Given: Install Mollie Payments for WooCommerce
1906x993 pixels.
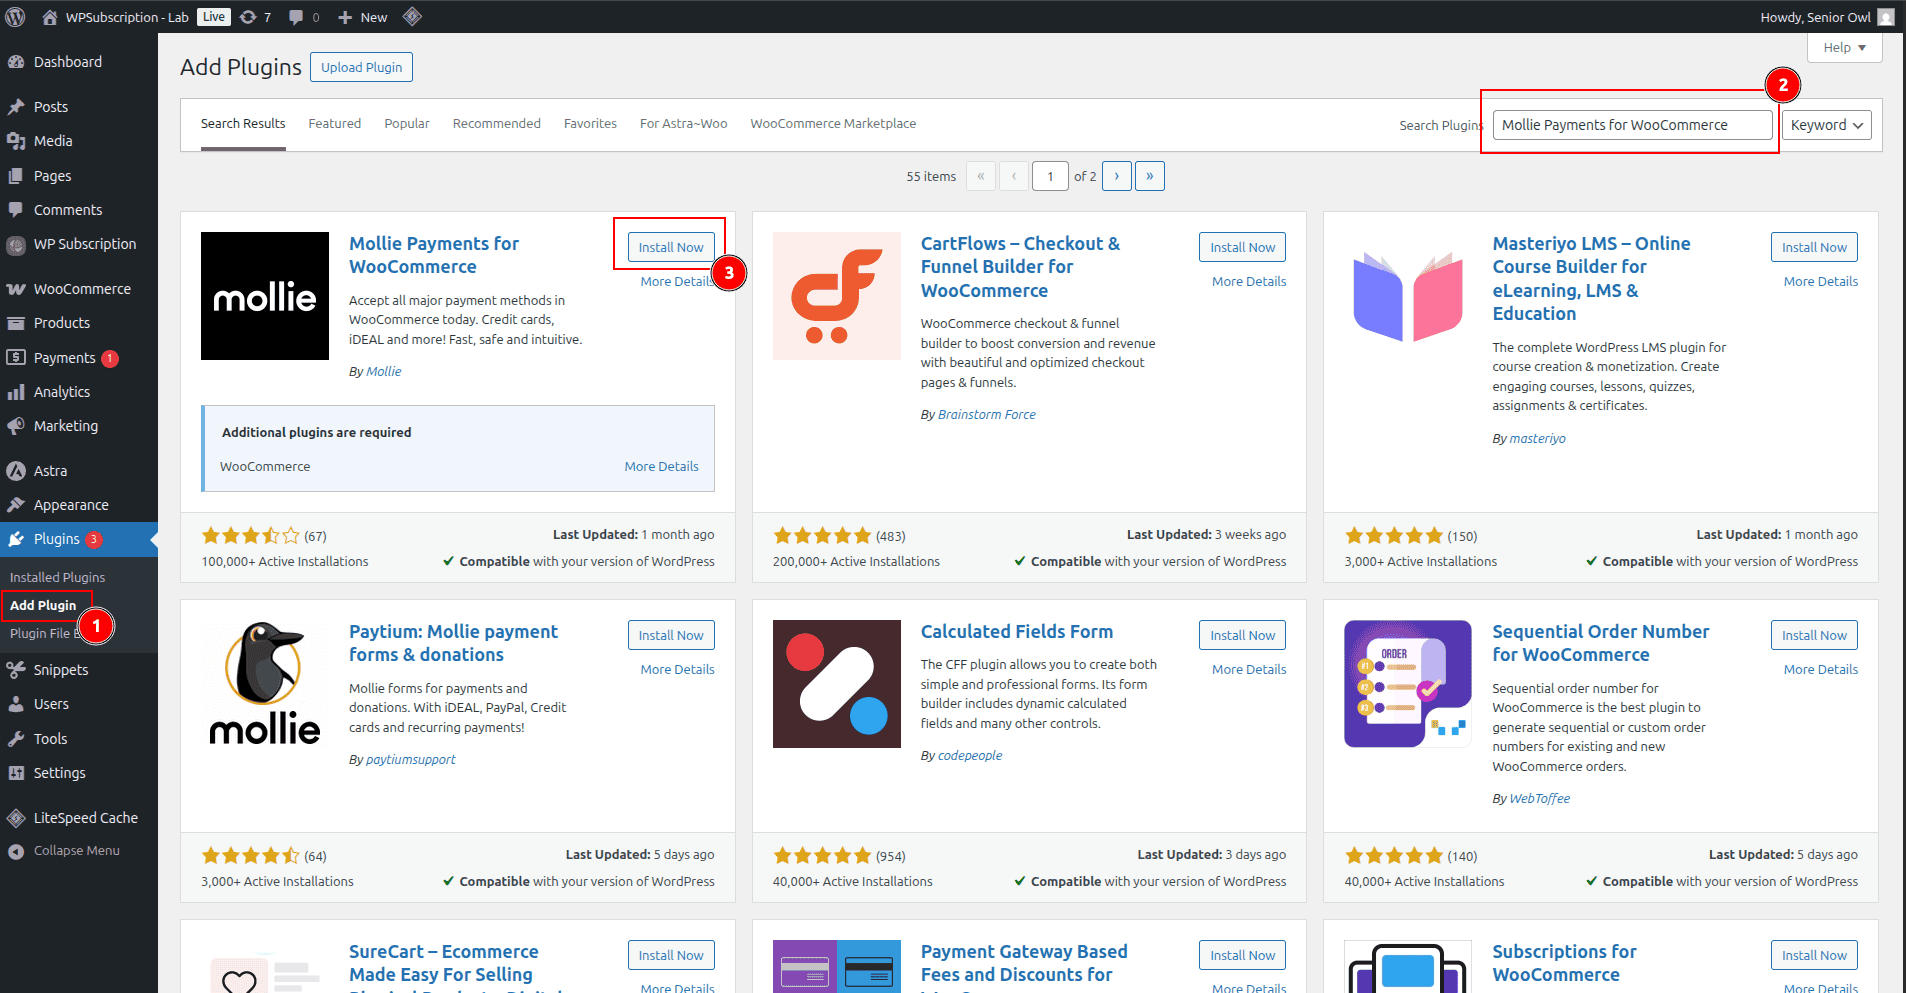Looking at the screenshot, I should 671,247.
